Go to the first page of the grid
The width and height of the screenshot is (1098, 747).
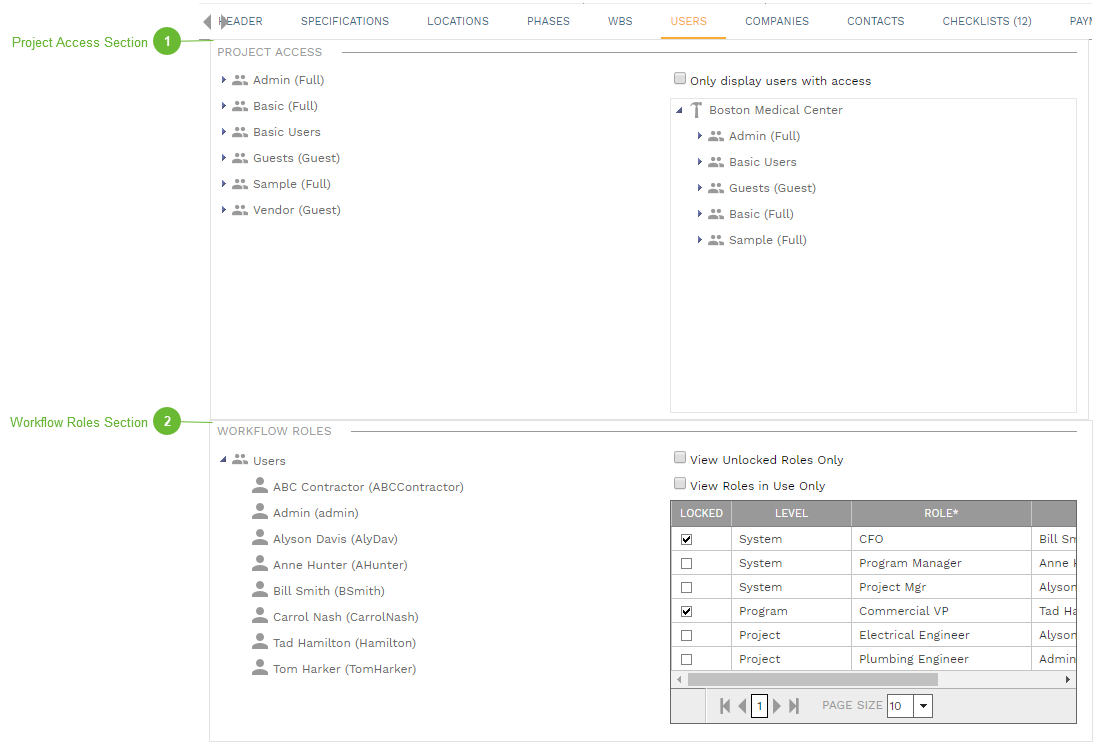(725, 706)
